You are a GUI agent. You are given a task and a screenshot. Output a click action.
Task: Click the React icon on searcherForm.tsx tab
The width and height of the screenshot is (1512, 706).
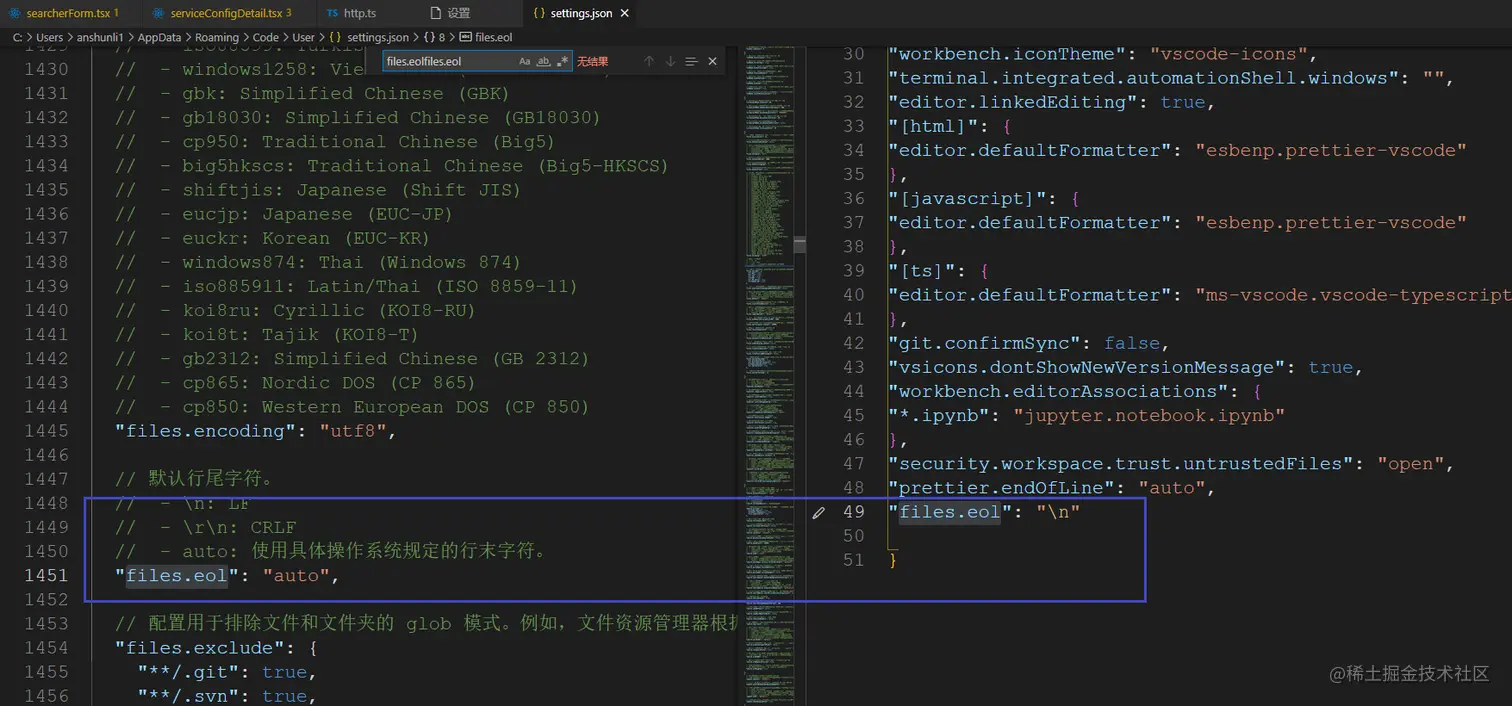pyautogui.click(x=15, y=13)
